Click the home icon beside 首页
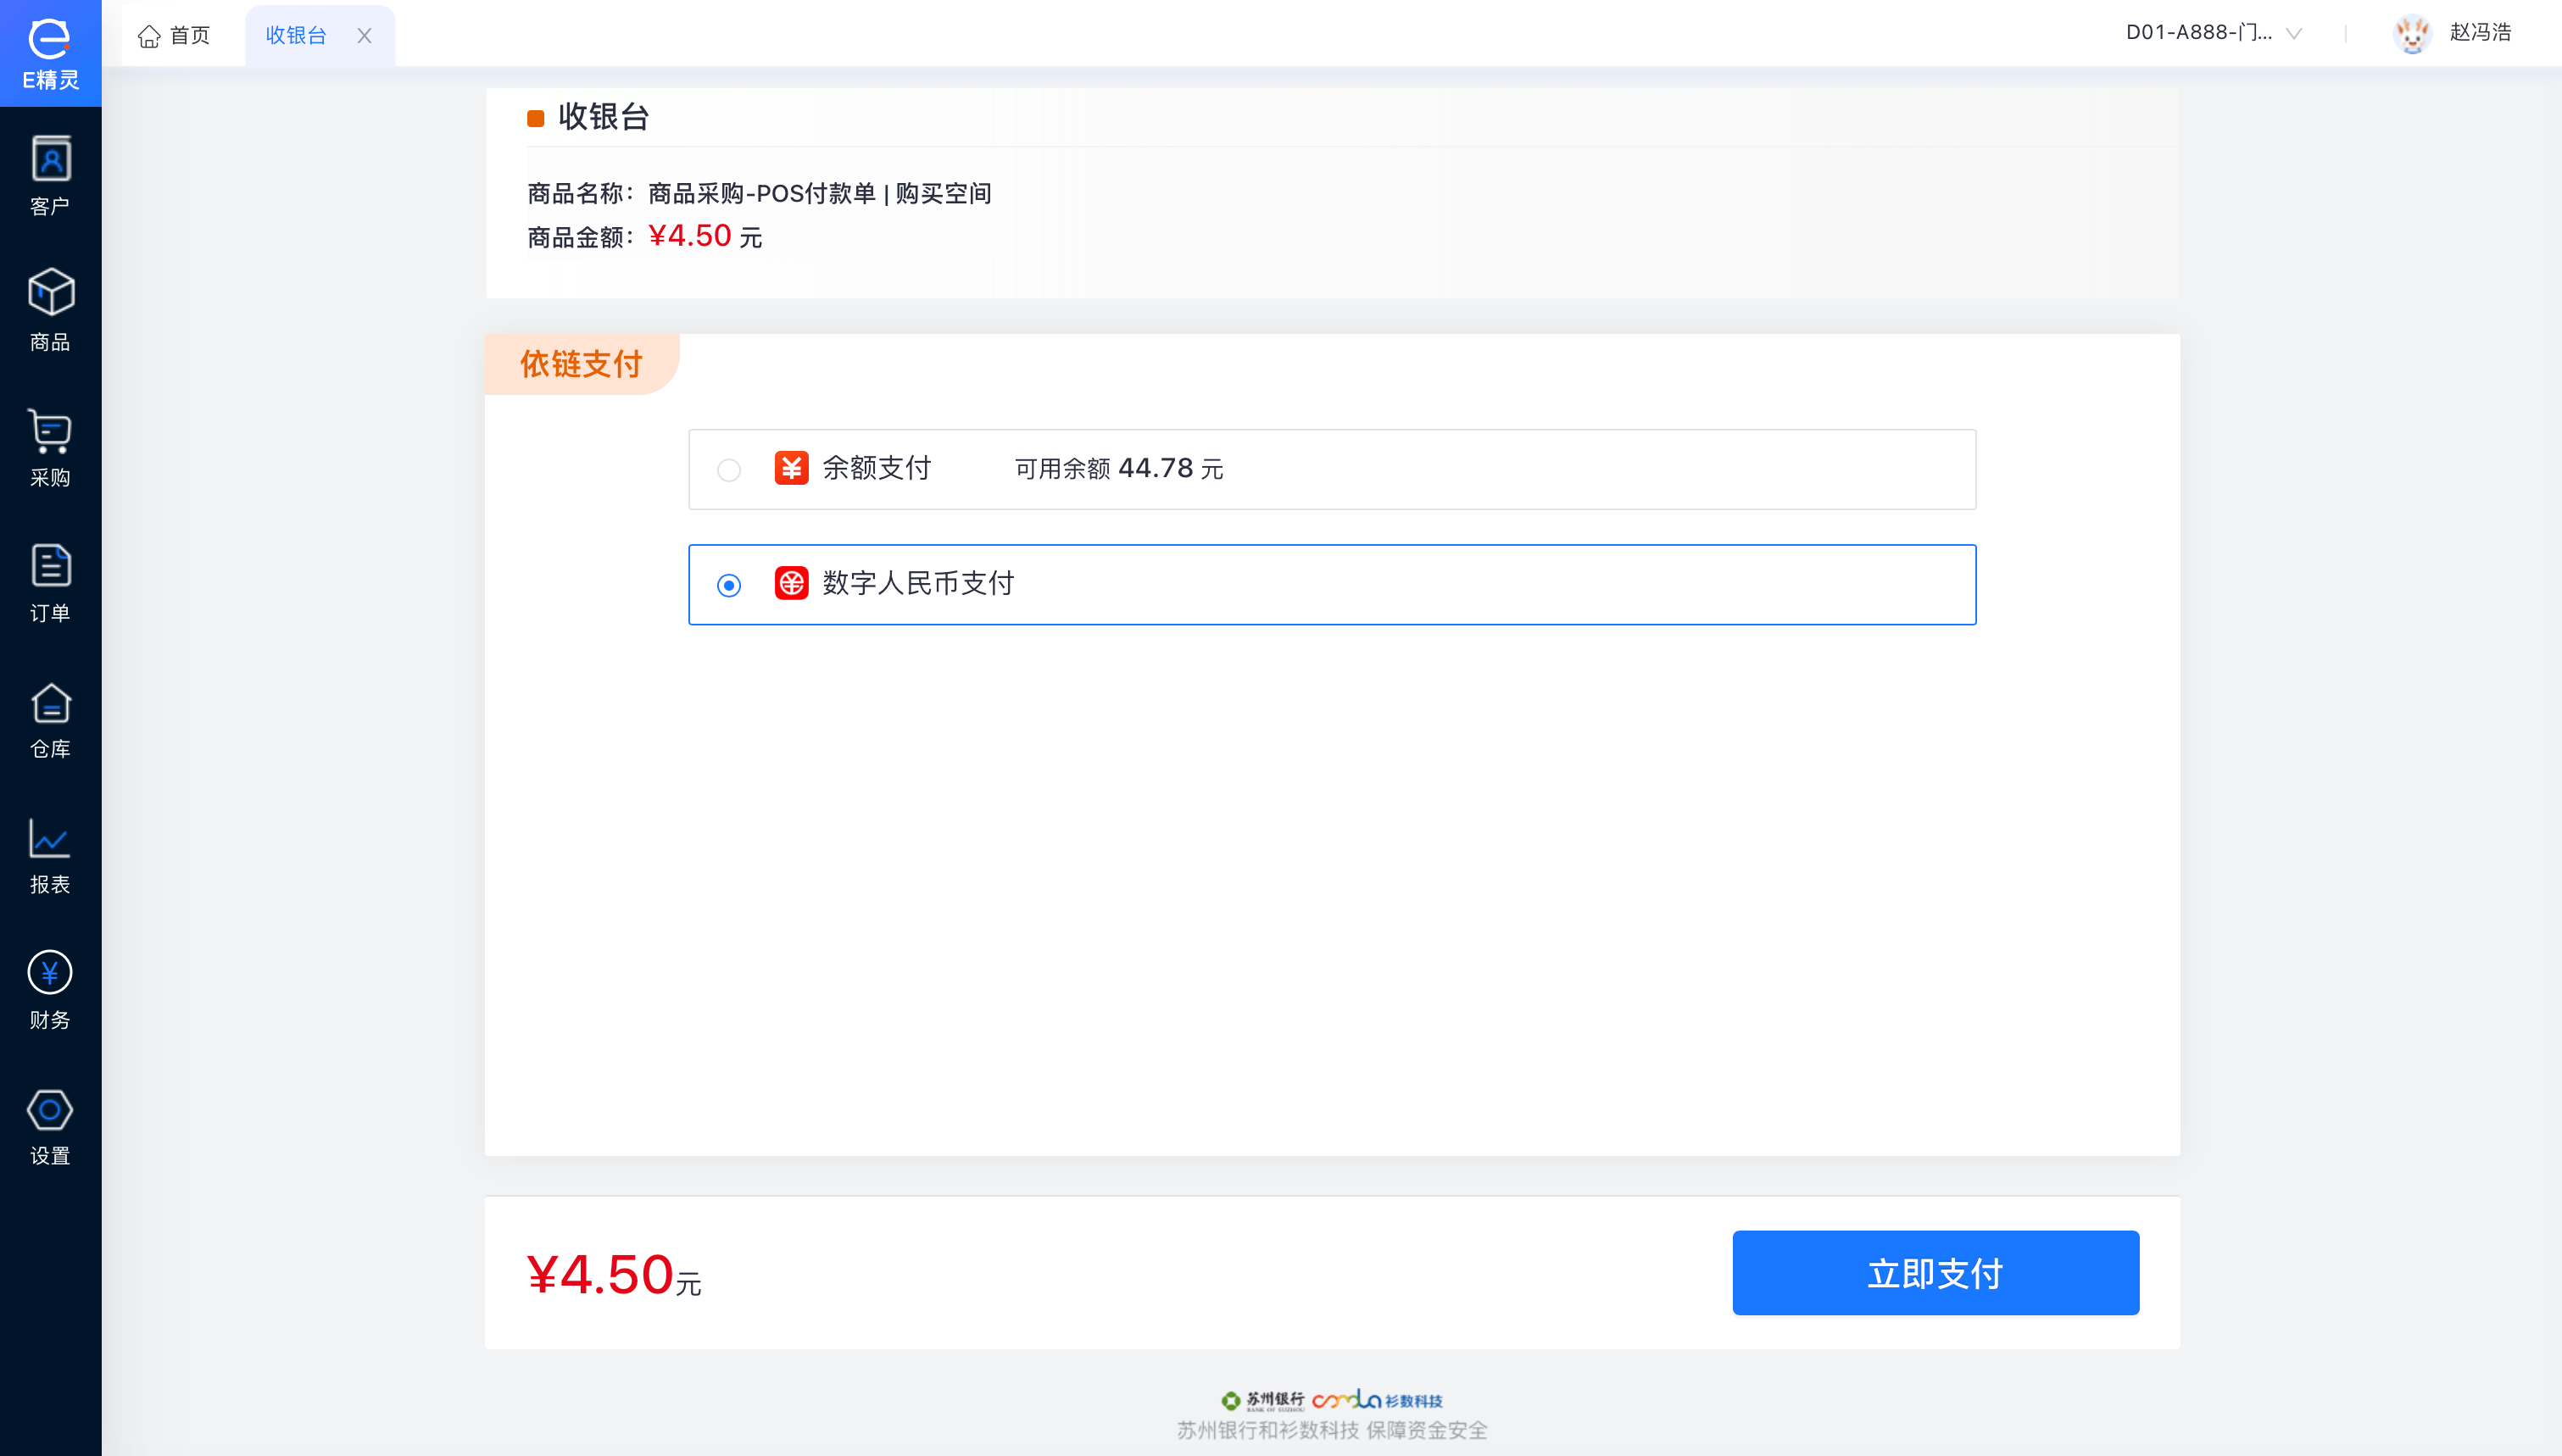 pyautogui.click(x=150, y=35)
